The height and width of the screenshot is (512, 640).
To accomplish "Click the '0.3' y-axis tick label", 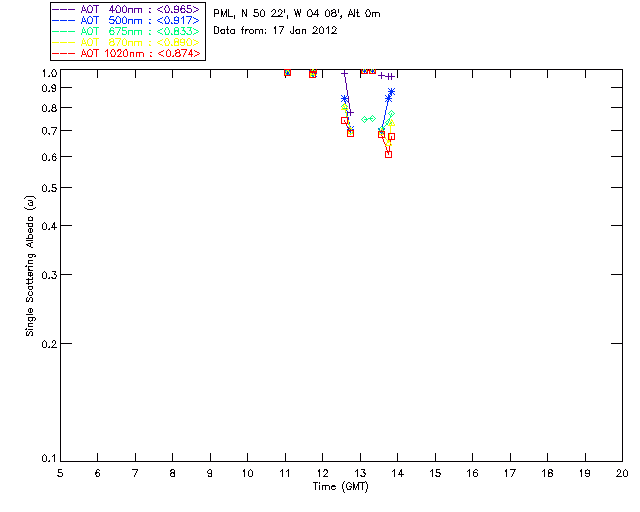I will point(49,275).
